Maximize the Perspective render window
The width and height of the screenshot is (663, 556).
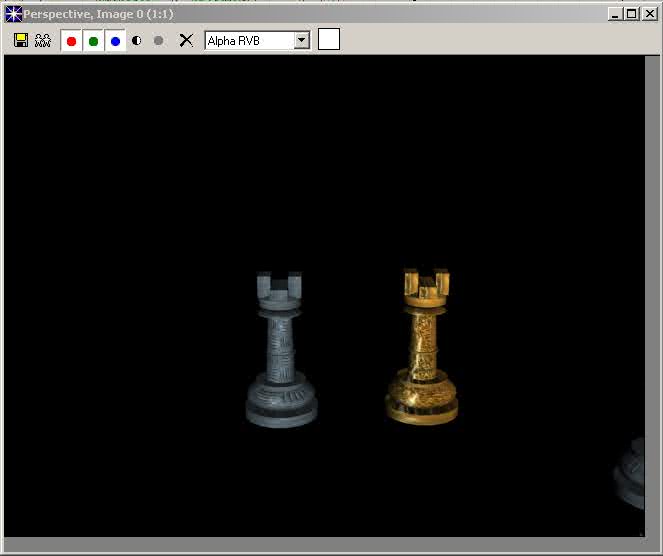pos(631,14)
